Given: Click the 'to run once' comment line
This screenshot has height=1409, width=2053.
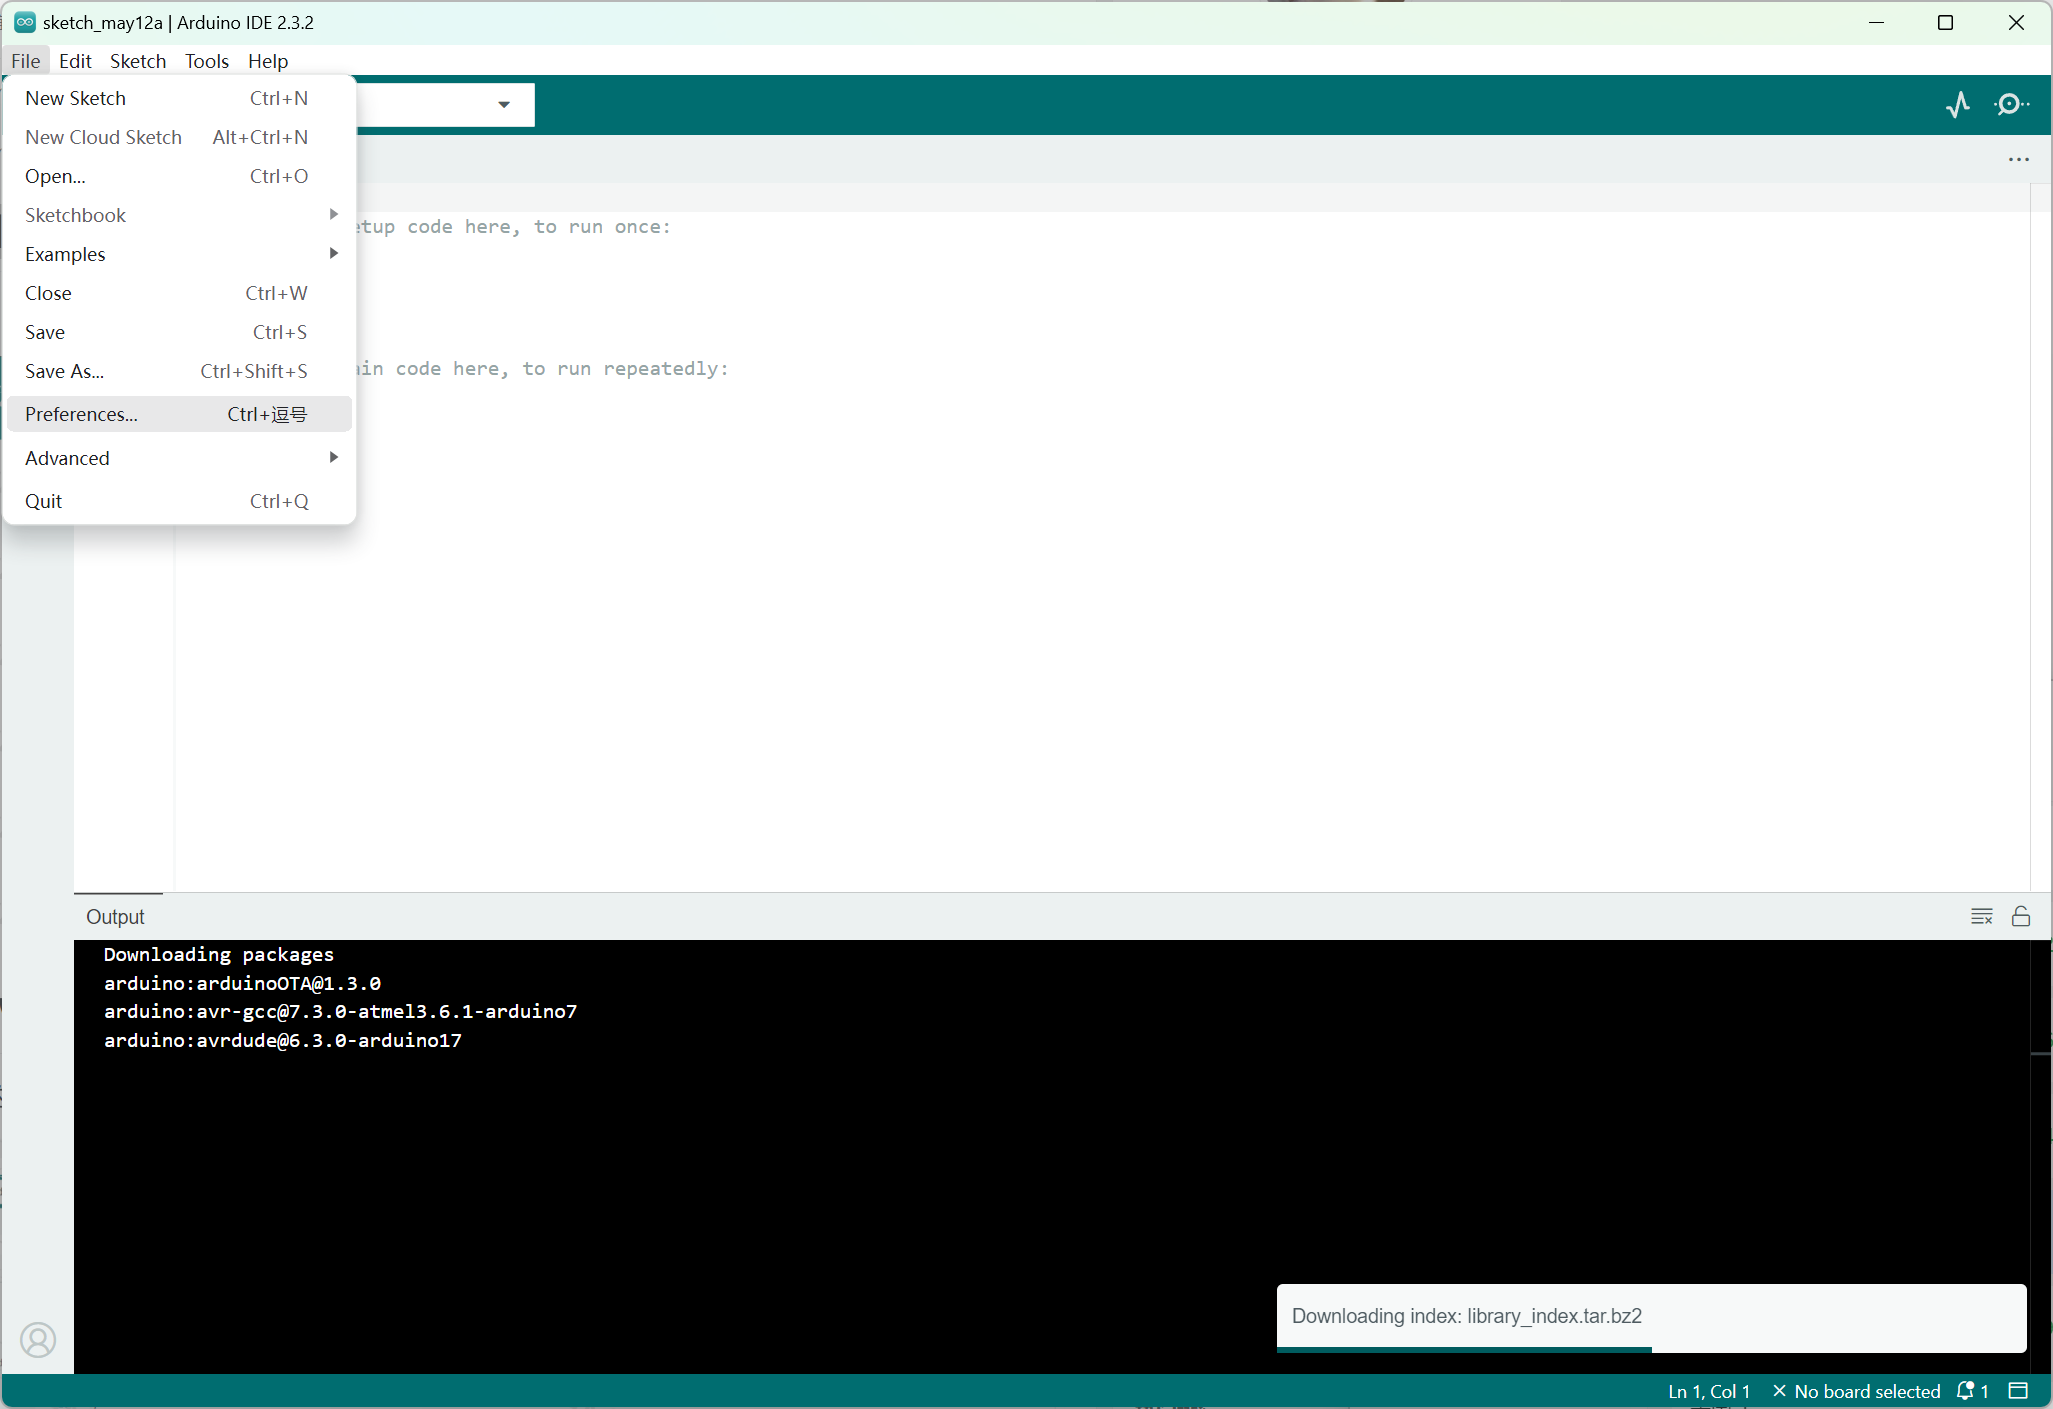Looking at the screenshot, I should click(x=513, y=227).
